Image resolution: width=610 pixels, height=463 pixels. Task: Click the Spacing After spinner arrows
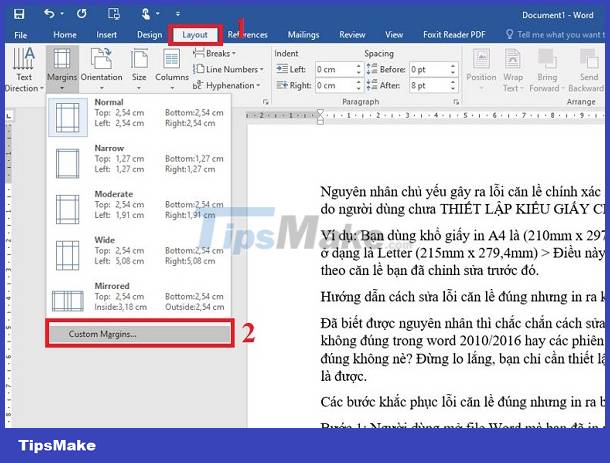tap(453, 85)
